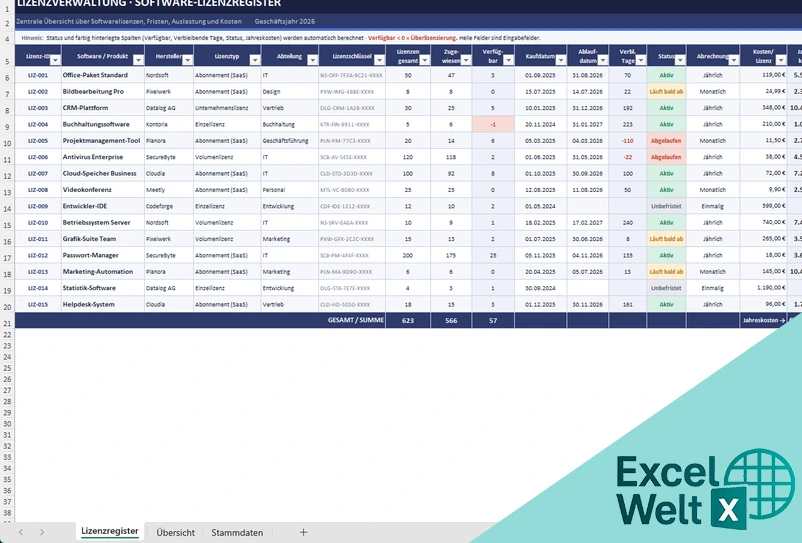Screen dimensions: 802x543
Task: Select cell Entwickler-IDE
Action: [x=102, y=206]
